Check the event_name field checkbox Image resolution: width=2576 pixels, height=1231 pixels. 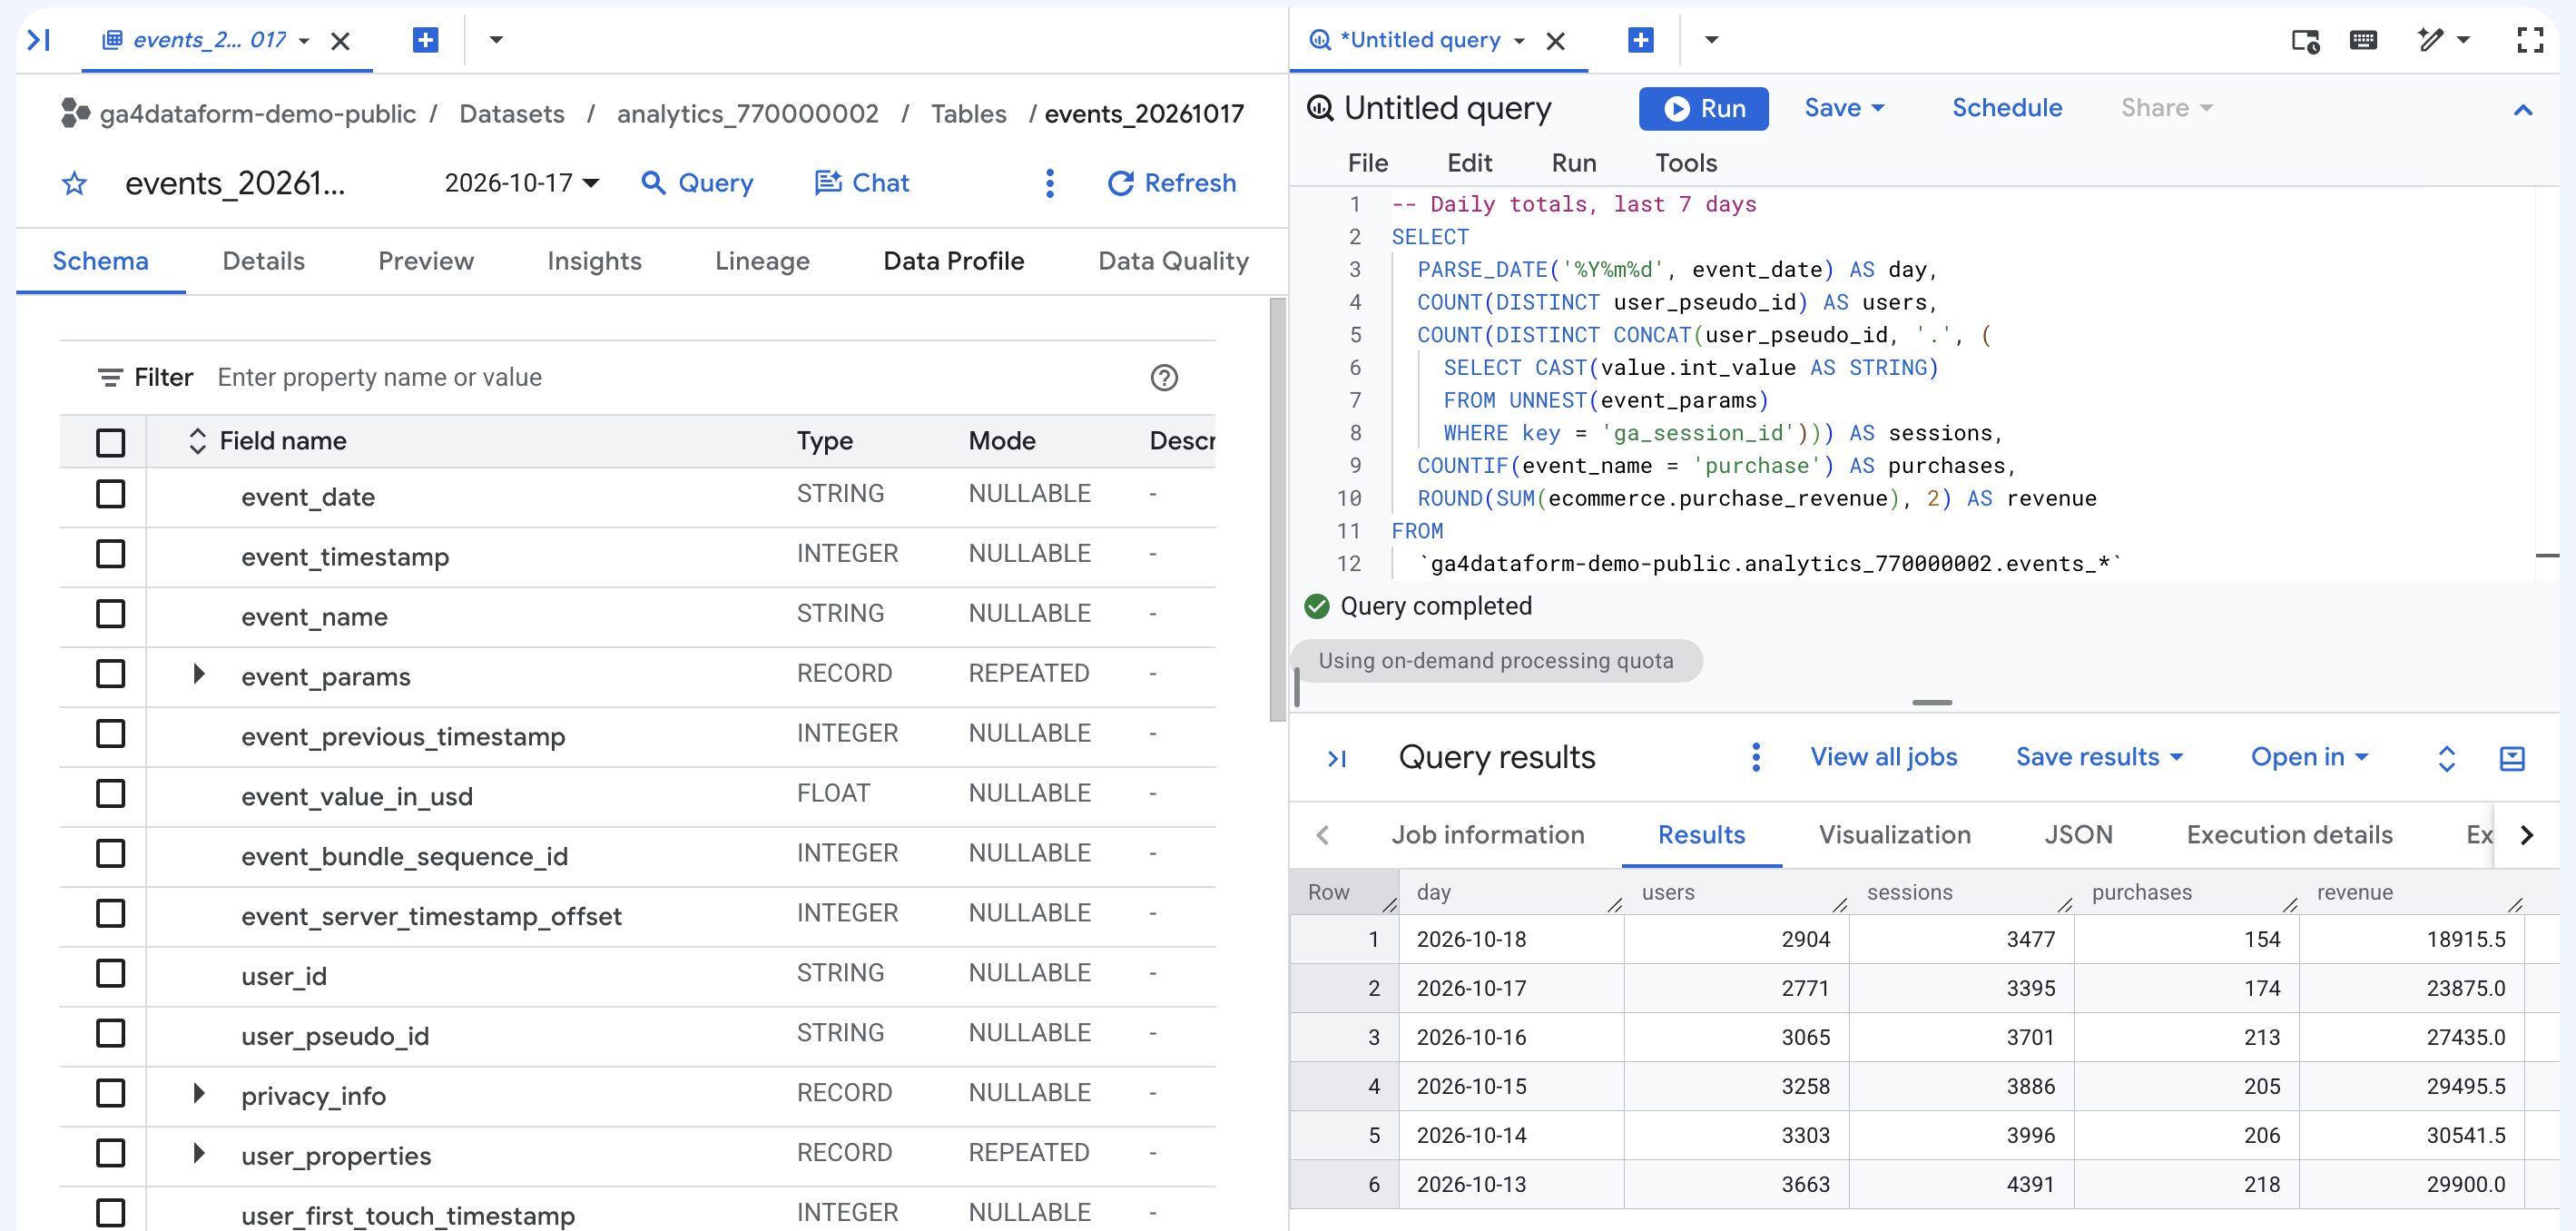click(111, 614)
